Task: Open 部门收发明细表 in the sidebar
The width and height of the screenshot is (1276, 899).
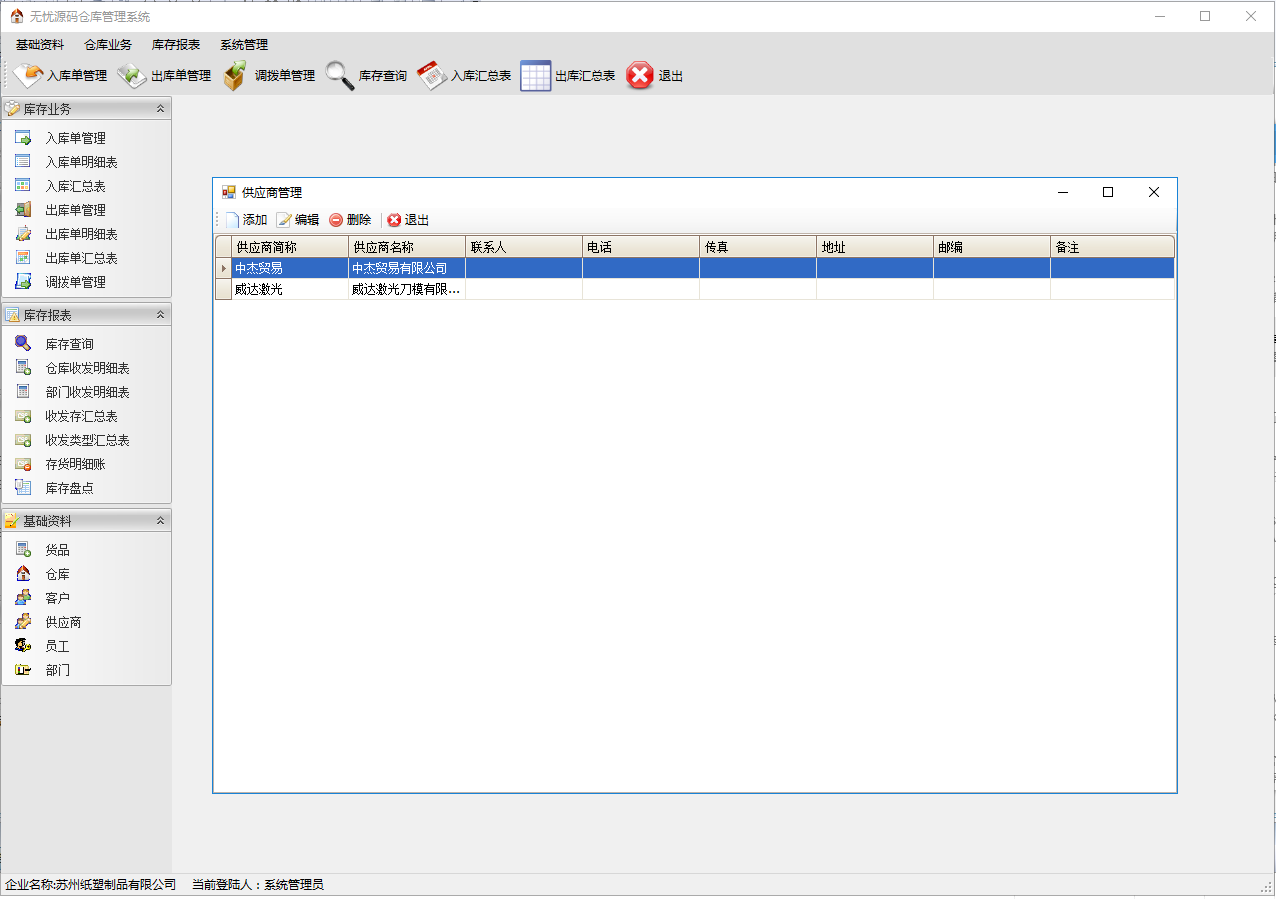Action: [x=87, y=392]
